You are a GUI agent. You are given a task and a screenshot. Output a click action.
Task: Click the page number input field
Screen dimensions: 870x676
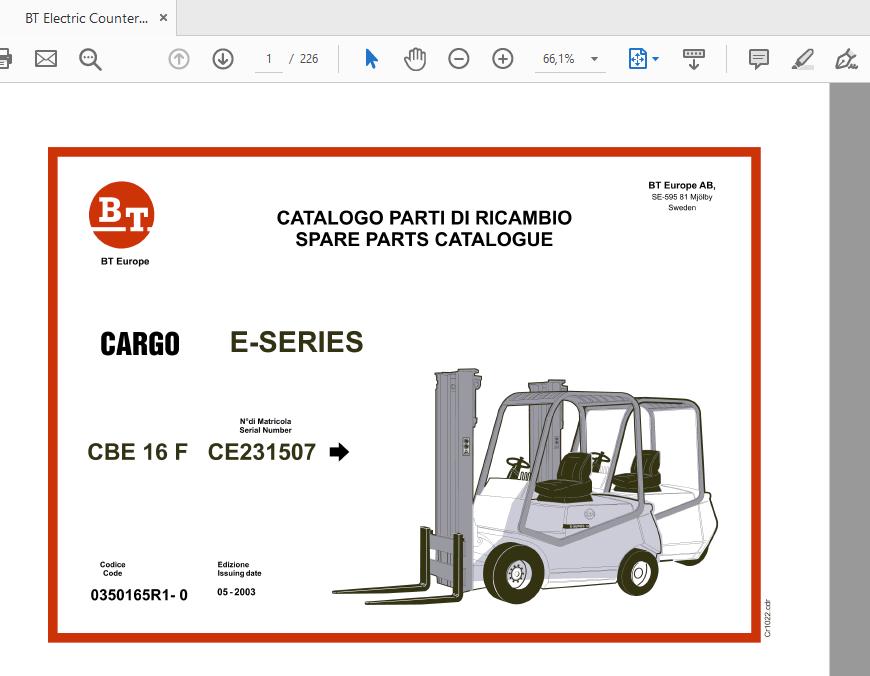pos(268,59)
